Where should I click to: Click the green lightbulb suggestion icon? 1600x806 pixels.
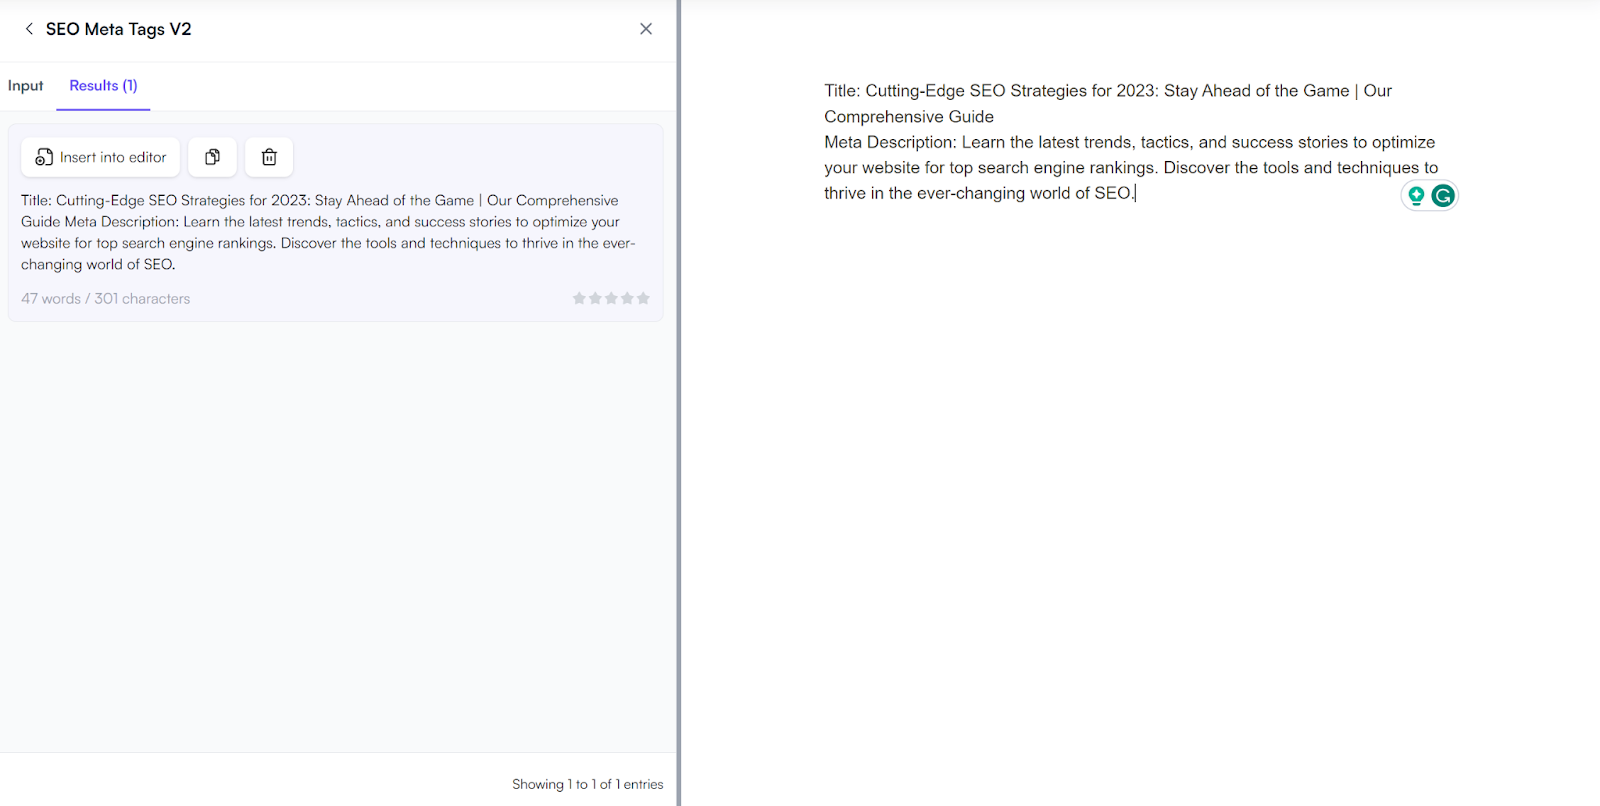tap(1416, 196)
